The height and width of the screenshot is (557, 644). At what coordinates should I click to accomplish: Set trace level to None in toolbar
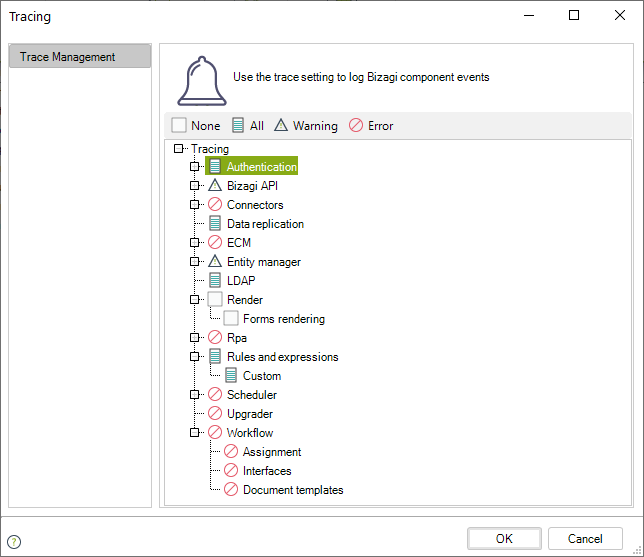[x=196, y=125]
